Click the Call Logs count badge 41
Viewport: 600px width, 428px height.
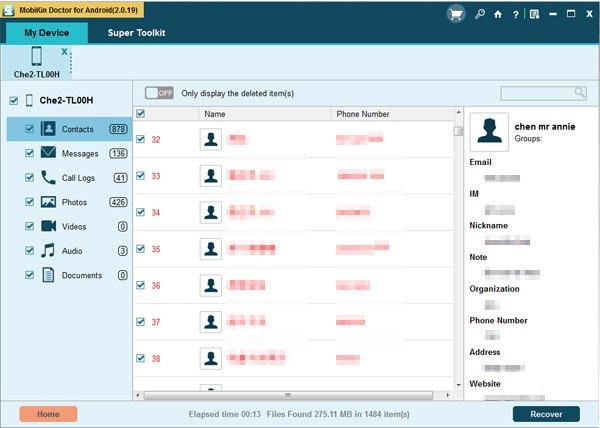tap(121, 178)
